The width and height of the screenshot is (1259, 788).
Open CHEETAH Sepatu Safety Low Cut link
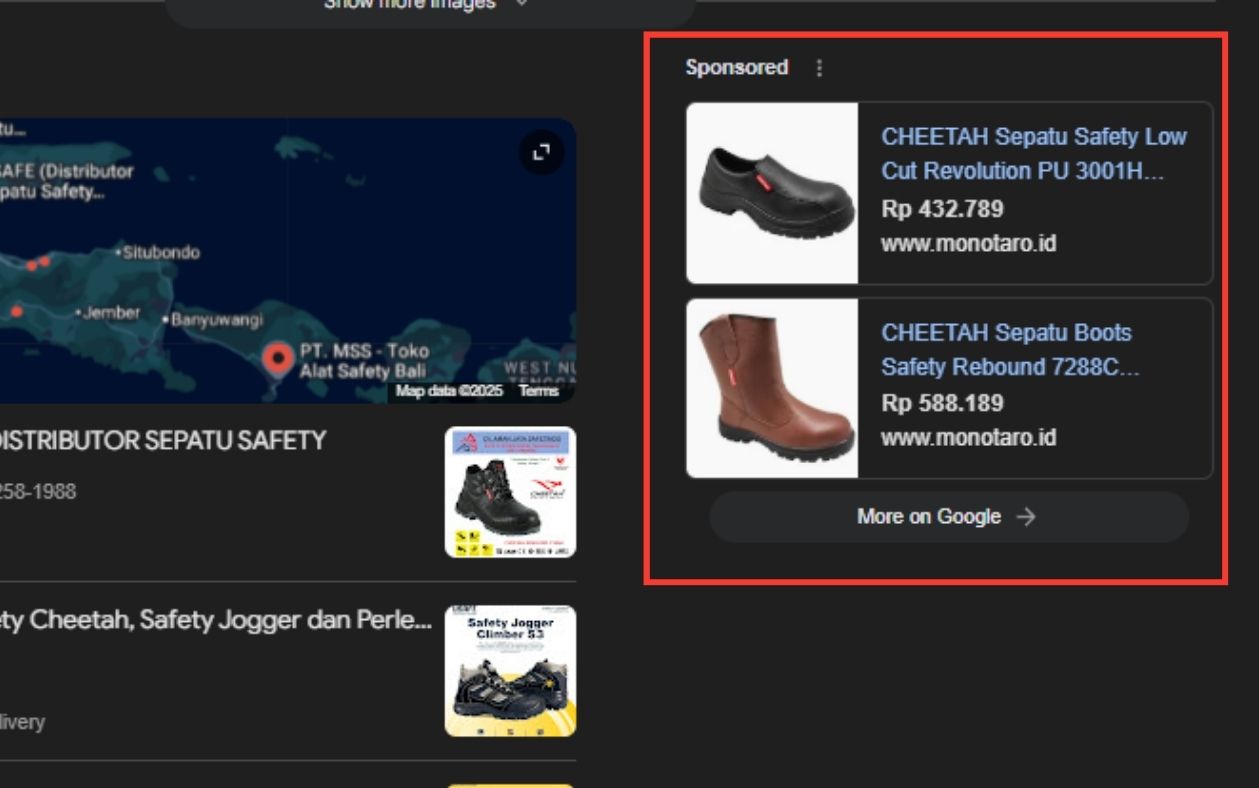click(x=1033, y=153)
